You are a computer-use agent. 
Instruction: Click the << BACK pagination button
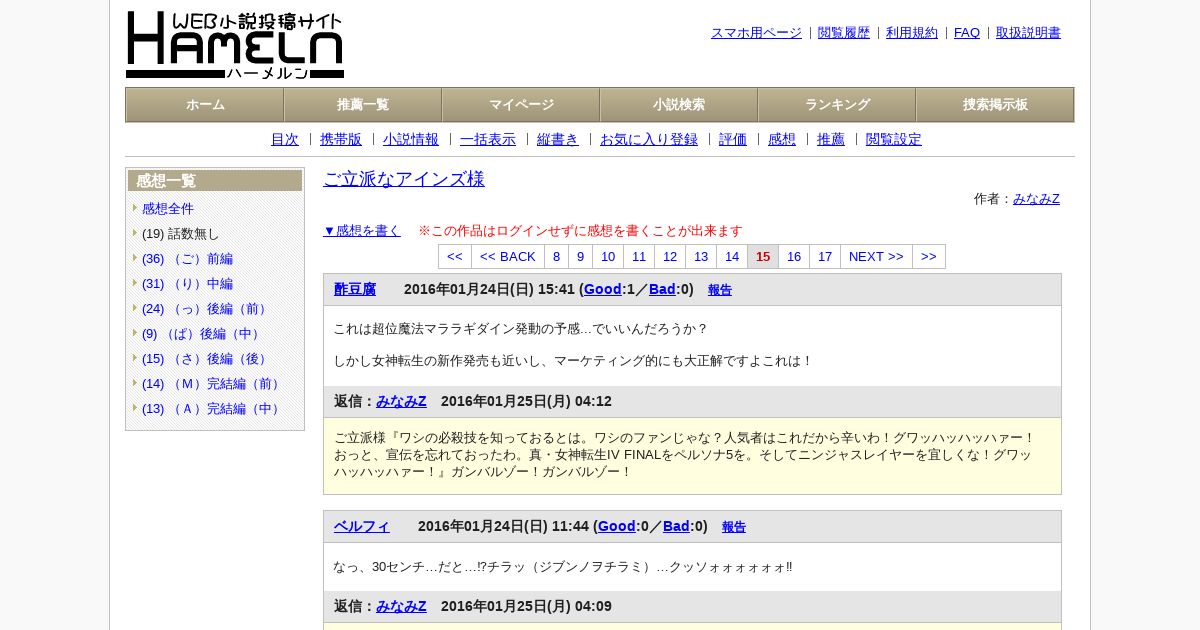(x=508, y=257)
